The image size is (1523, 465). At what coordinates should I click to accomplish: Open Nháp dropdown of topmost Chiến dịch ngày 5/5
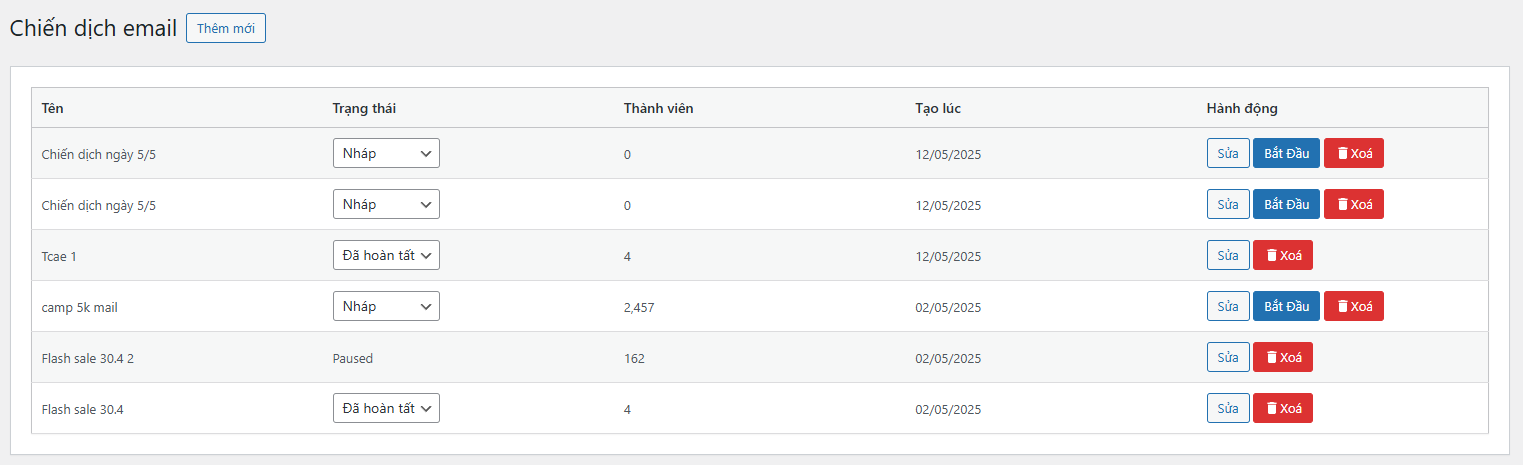click(x=386, y=153)
